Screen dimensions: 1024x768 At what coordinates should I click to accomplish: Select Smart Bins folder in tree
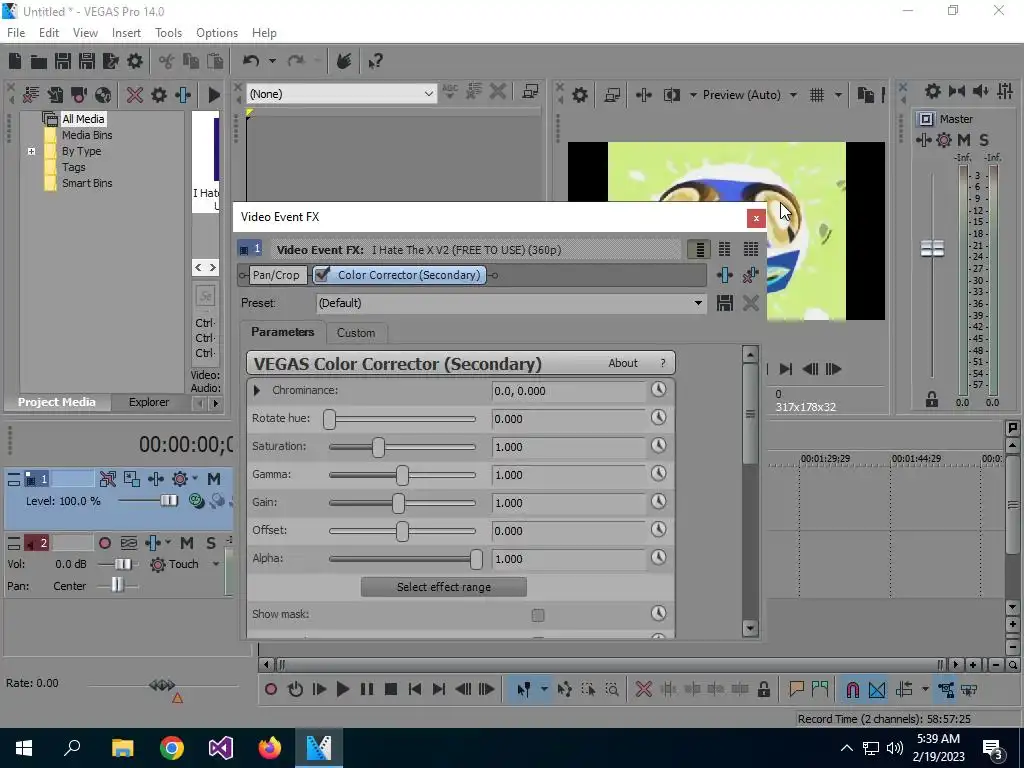(87, 184)
